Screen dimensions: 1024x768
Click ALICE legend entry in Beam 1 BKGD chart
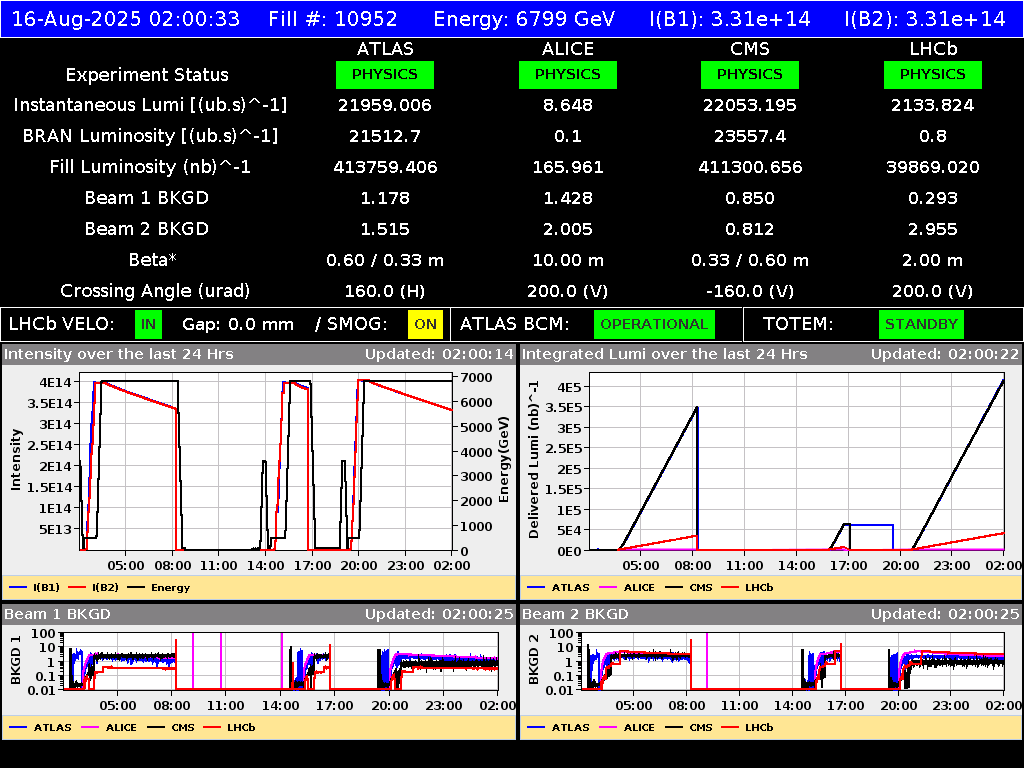[x=109, y=727]
